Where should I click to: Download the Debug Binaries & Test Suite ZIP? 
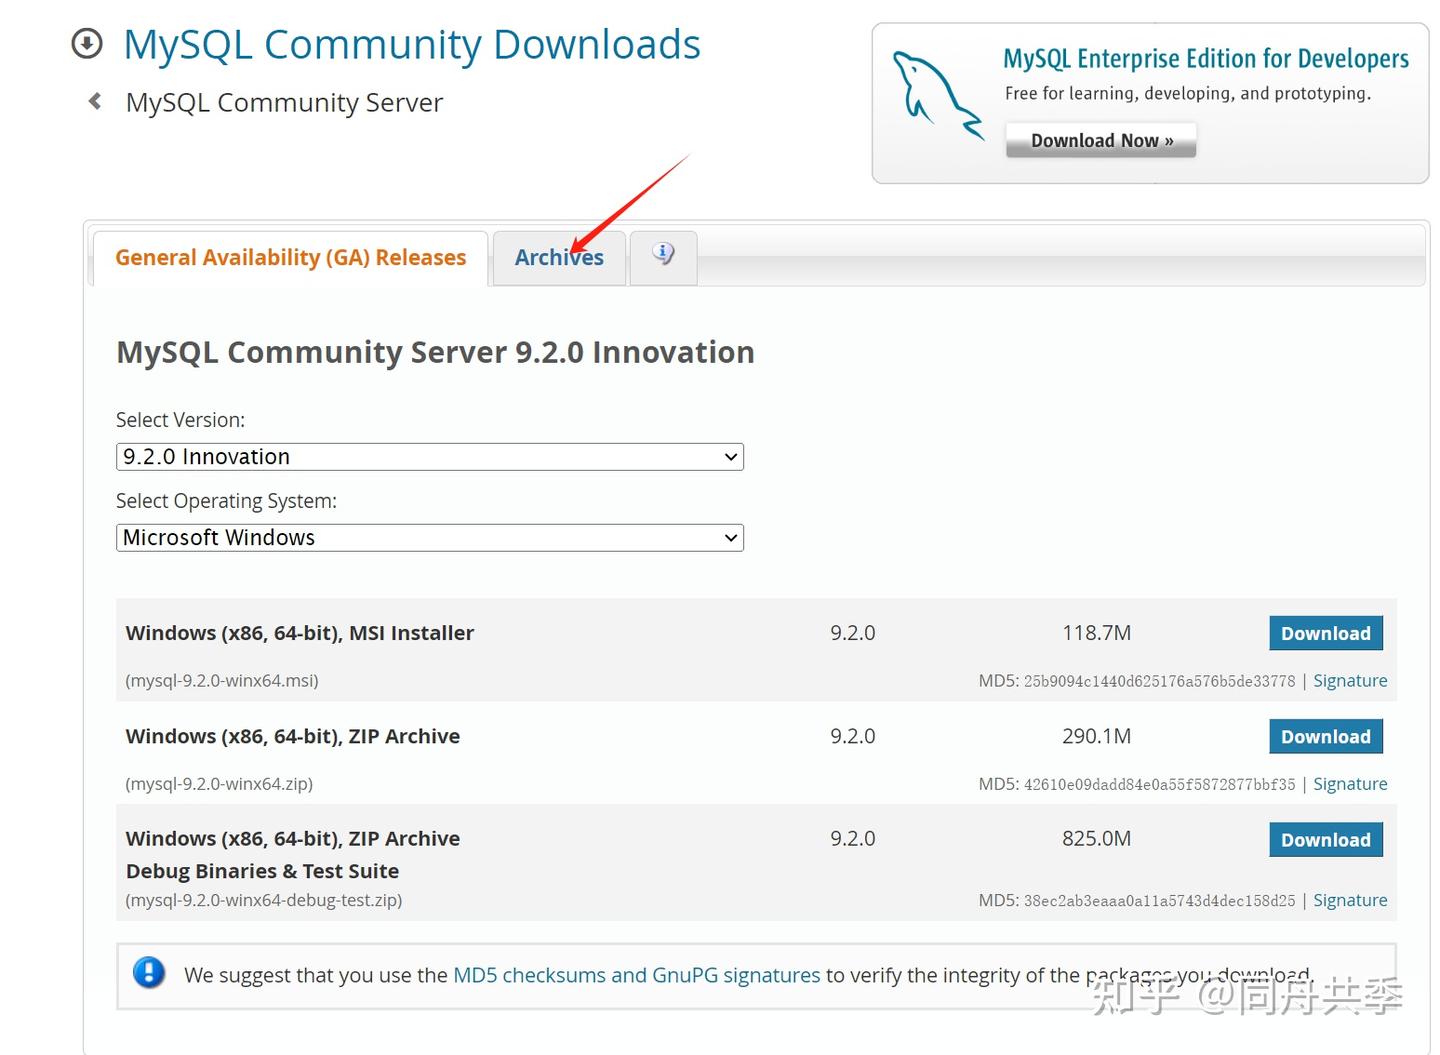1326,840
